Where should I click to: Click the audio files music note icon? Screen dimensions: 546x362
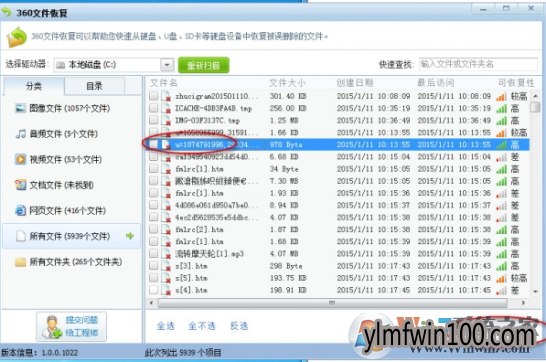point(21,134)
